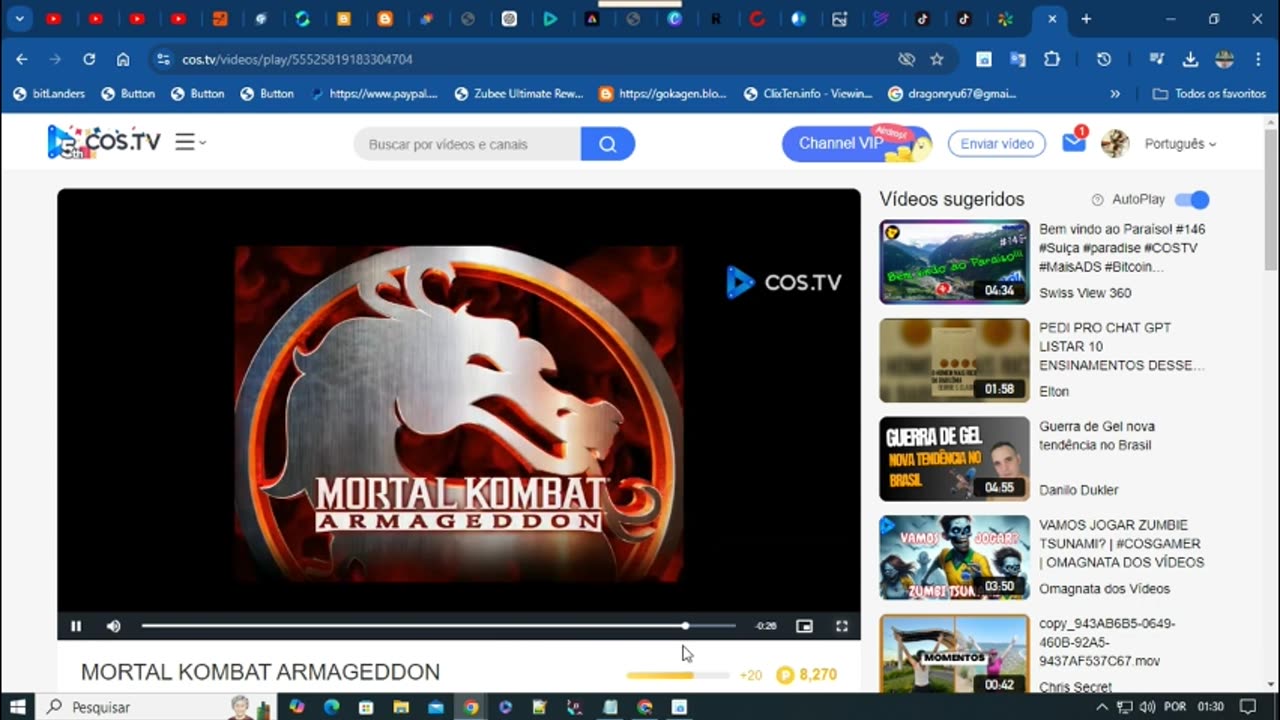
Task: Click the Enviar vídeo button
Action: pyautogui.click(x=997, y=144)
